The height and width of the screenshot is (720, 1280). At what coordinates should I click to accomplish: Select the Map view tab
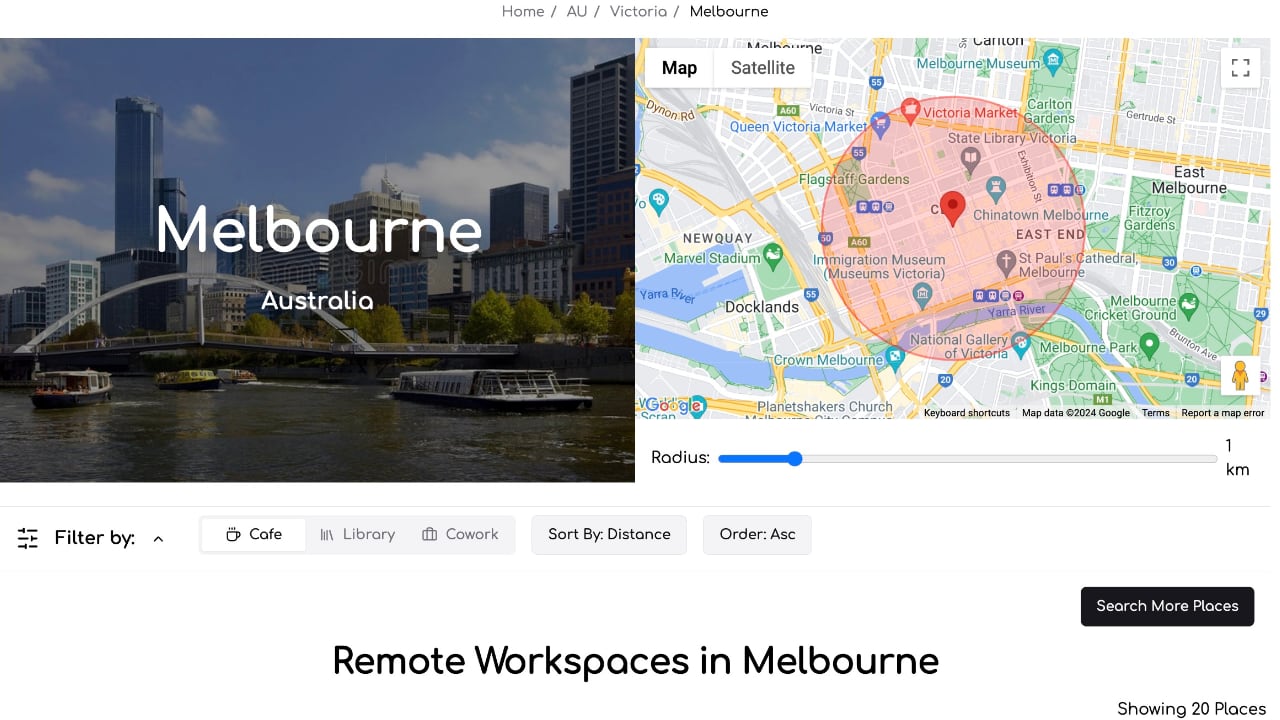point(679,68)
